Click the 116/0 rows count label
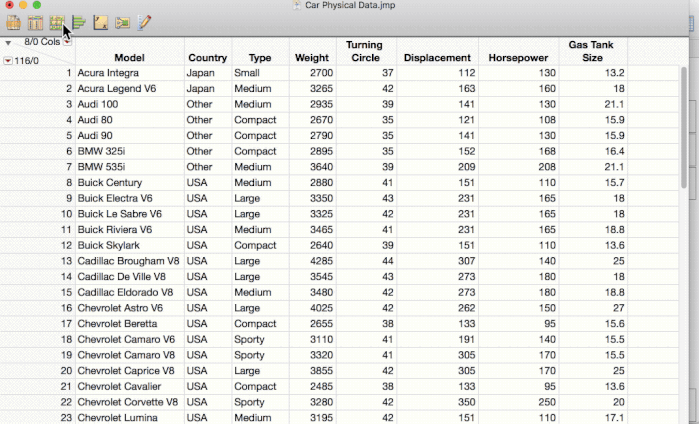699x424 pixels. pyautogui.click(x=26, y=61)
